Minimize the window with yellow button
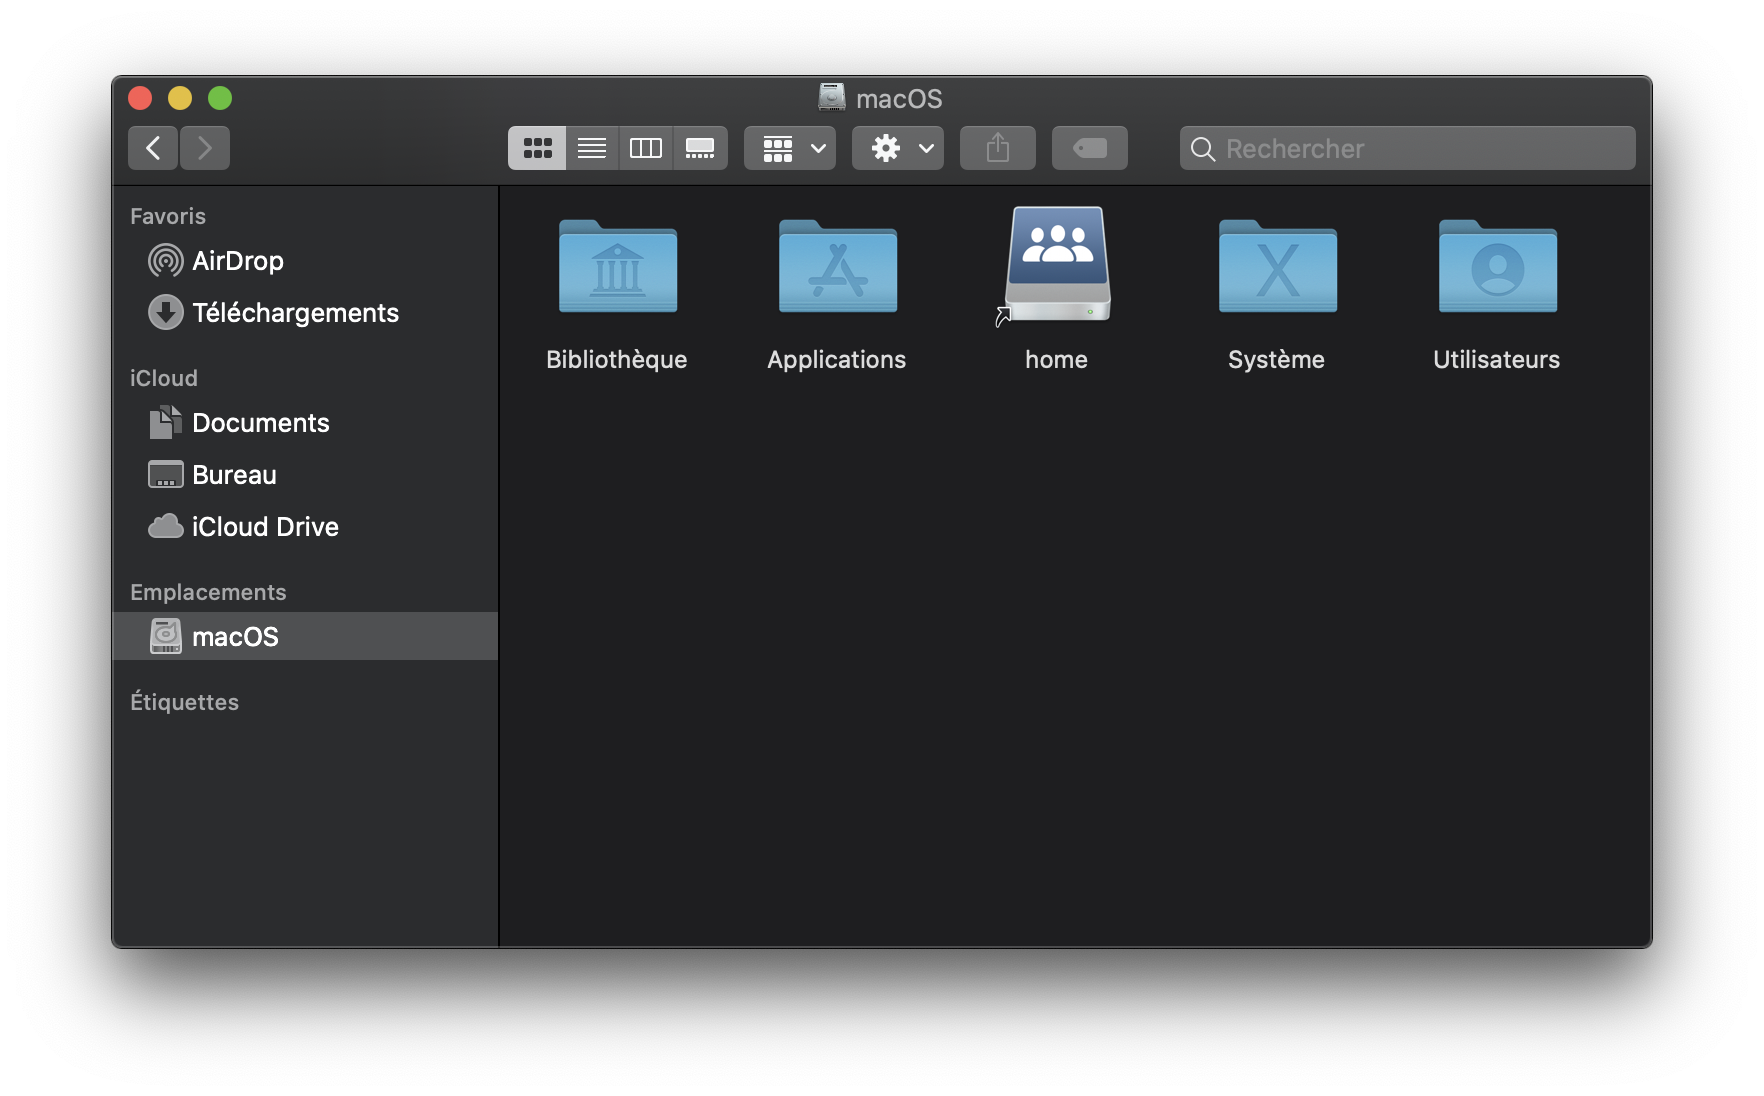This screenshot has width=1764, height=1096. [180, 98]
